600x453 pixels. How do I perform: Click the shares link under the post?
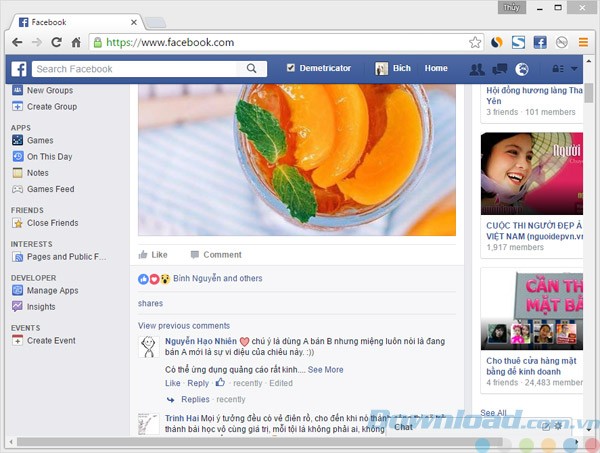click(150, 303)
